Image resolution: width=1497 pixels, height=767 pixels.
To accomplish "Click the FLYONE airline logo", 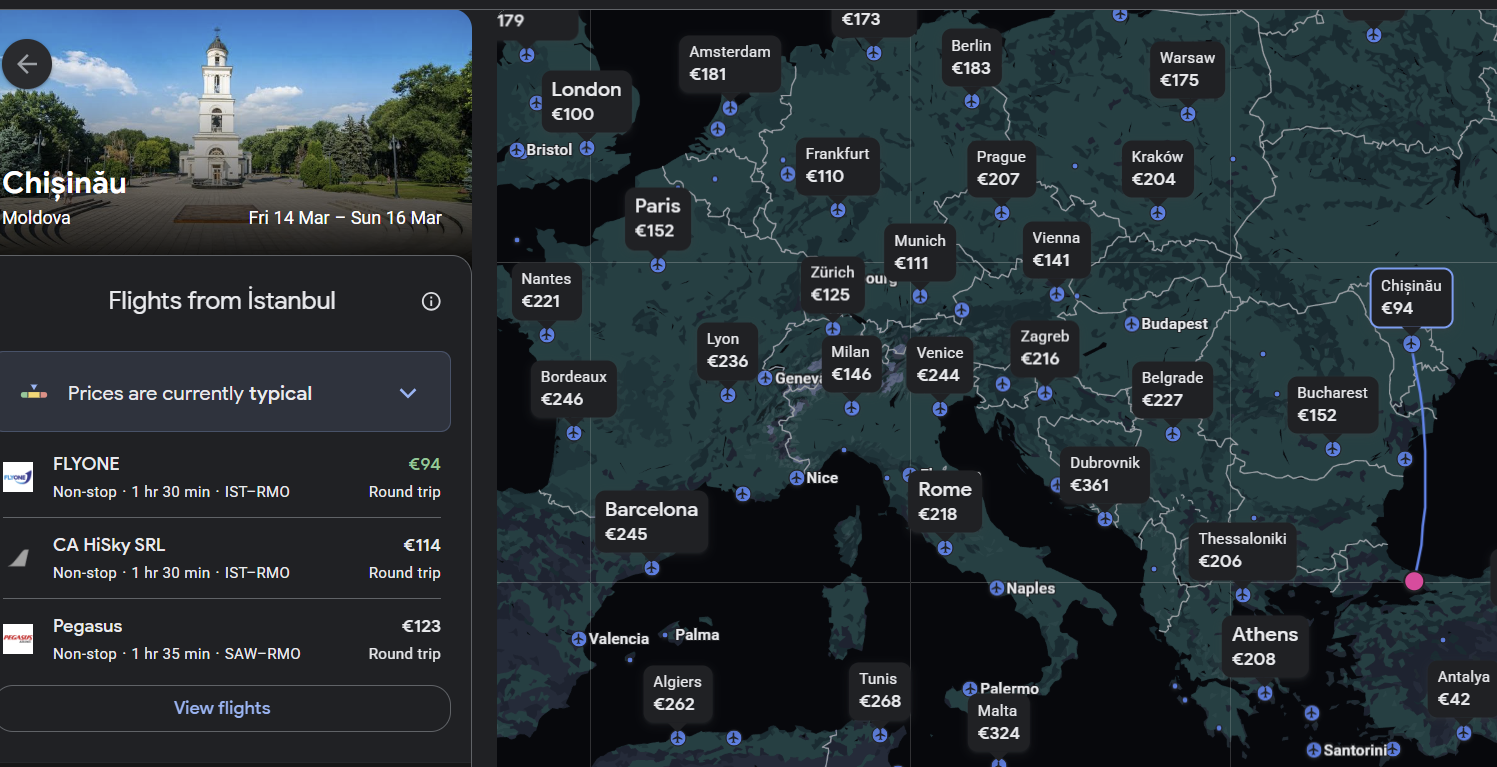I will 18,477.
